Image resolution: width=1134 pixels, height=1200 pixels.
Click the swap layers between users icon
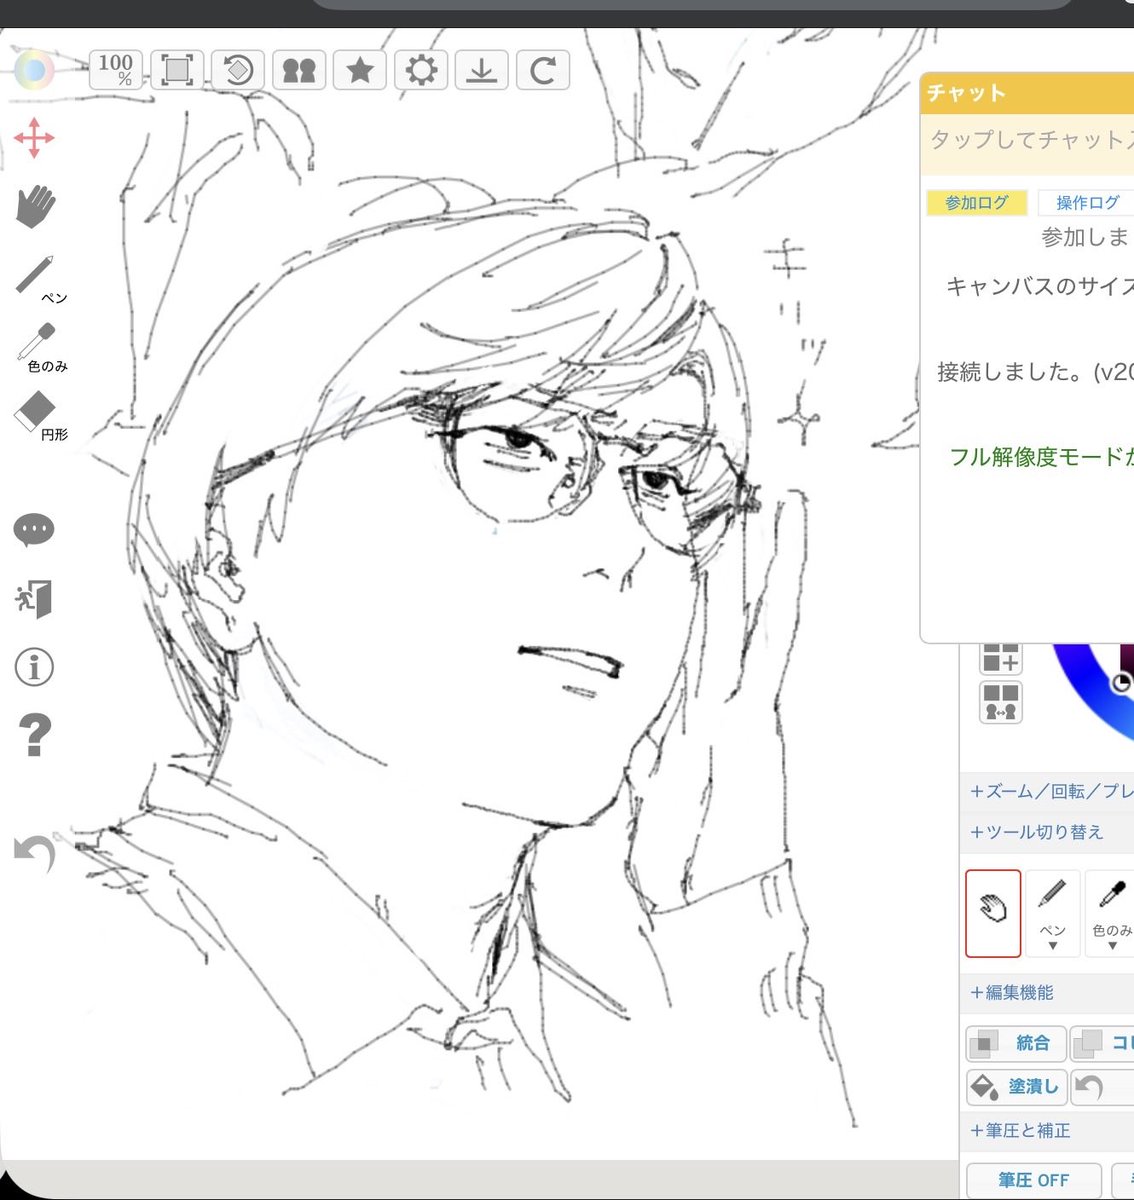[x=1000, y=702]
